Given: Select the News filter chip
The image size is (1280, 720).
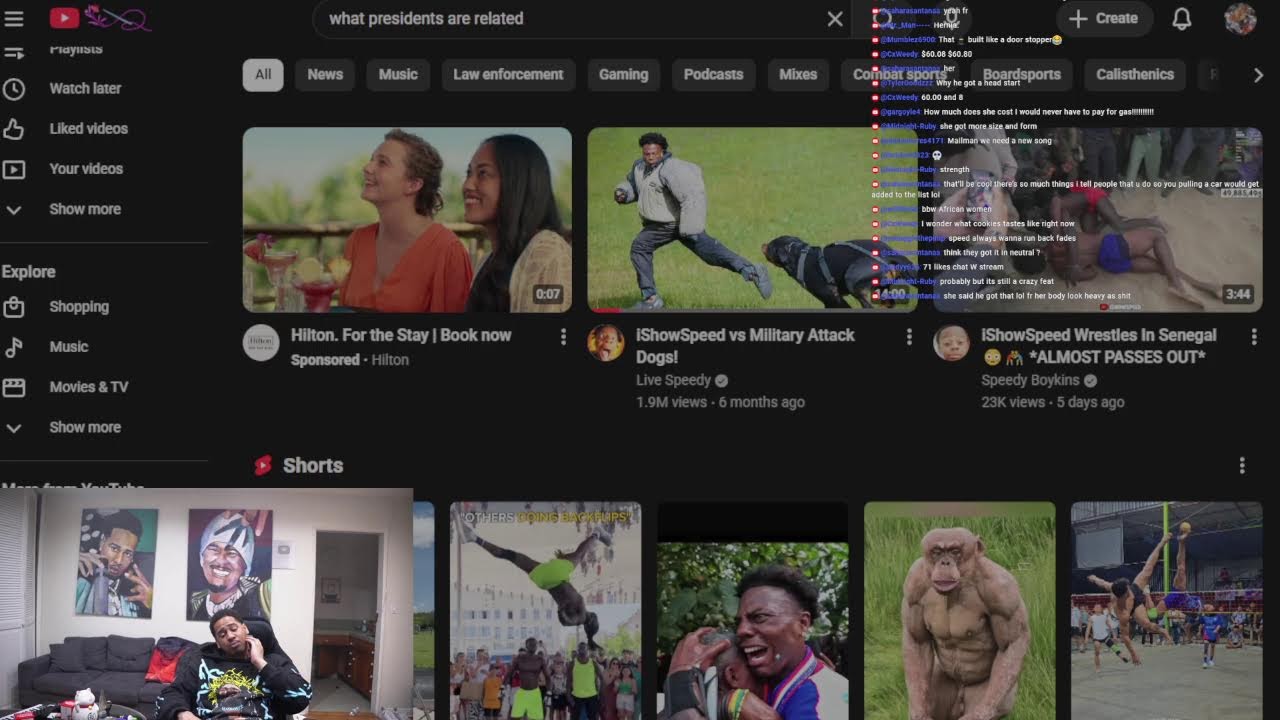Looking at the screenshot, I should 325,74.
